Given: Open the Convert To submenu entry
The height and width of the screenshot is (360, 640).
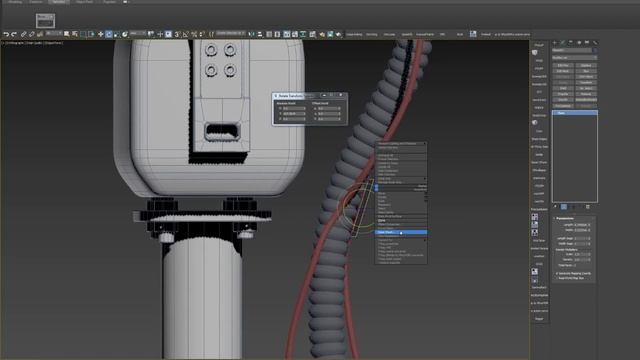Looking at the screenshot, I should tap(401, 240).
